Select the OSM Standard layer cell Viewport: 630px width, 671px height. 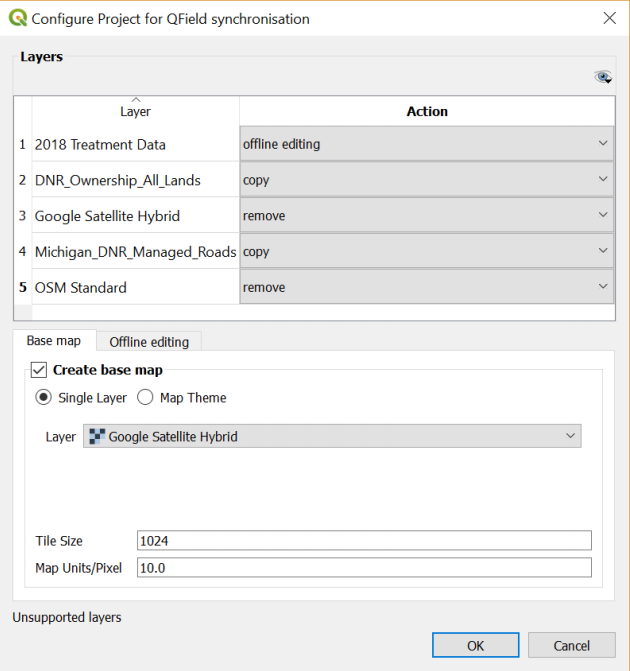135,287
